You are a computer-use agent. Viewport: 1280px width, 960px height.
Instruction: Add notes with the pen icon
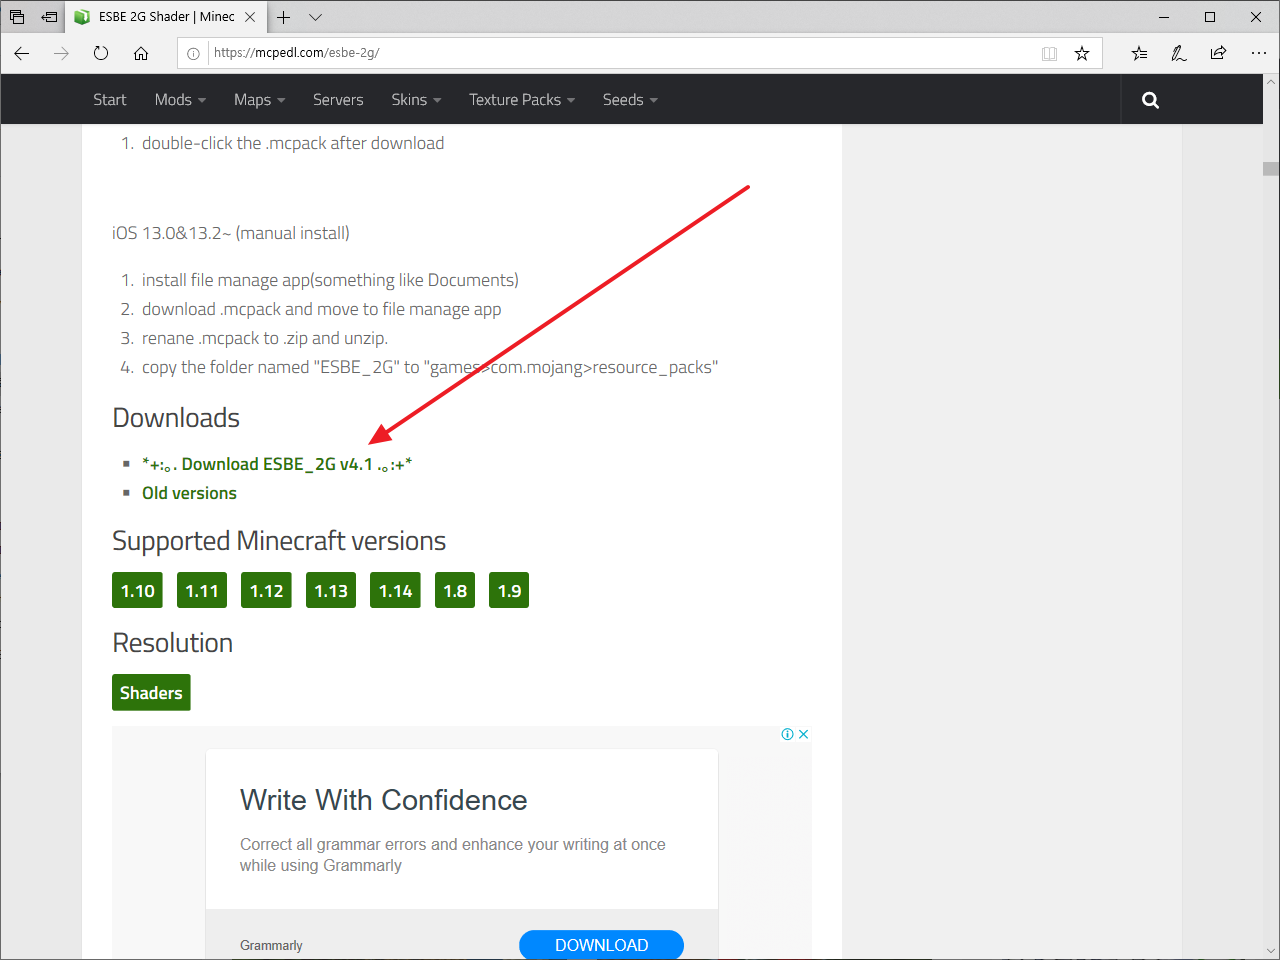tap(1179, 54)
